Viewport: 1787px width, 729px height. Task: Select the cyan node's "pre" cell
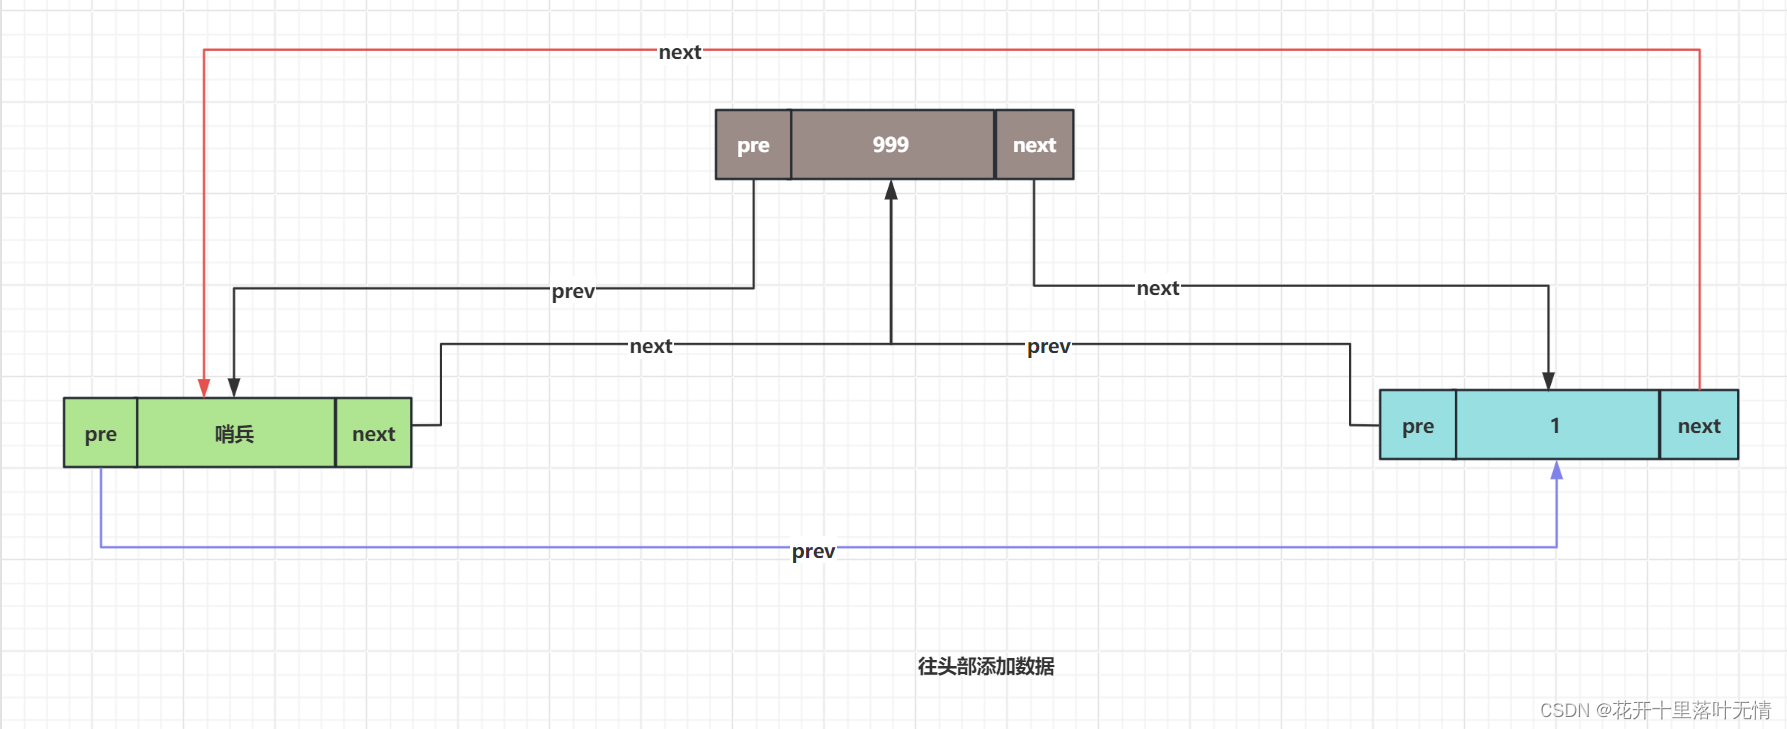click(x=1417, y=425)
